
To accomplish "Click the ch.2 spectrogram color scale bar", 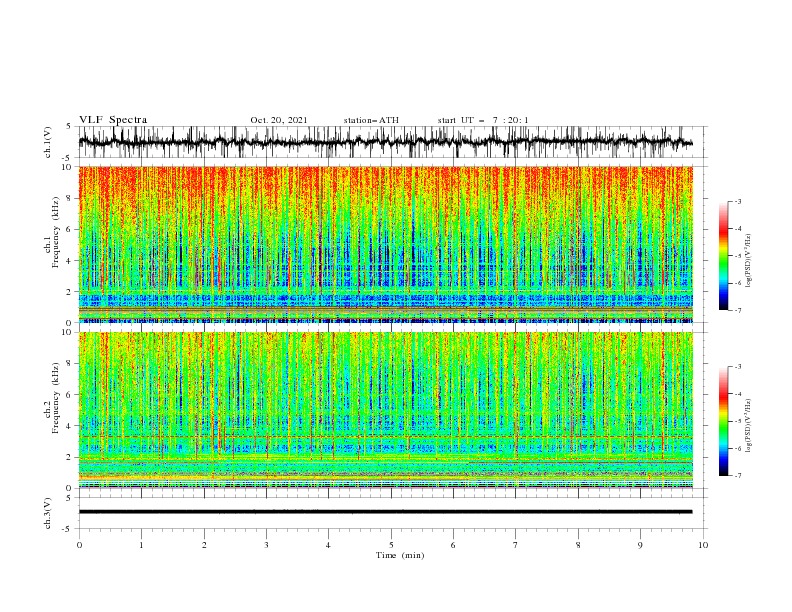I will [x=723, y=421].
